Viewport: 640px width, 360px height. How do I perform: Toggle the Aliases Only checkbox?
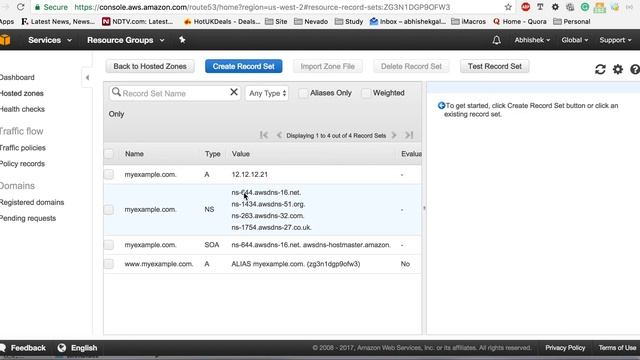303,93
